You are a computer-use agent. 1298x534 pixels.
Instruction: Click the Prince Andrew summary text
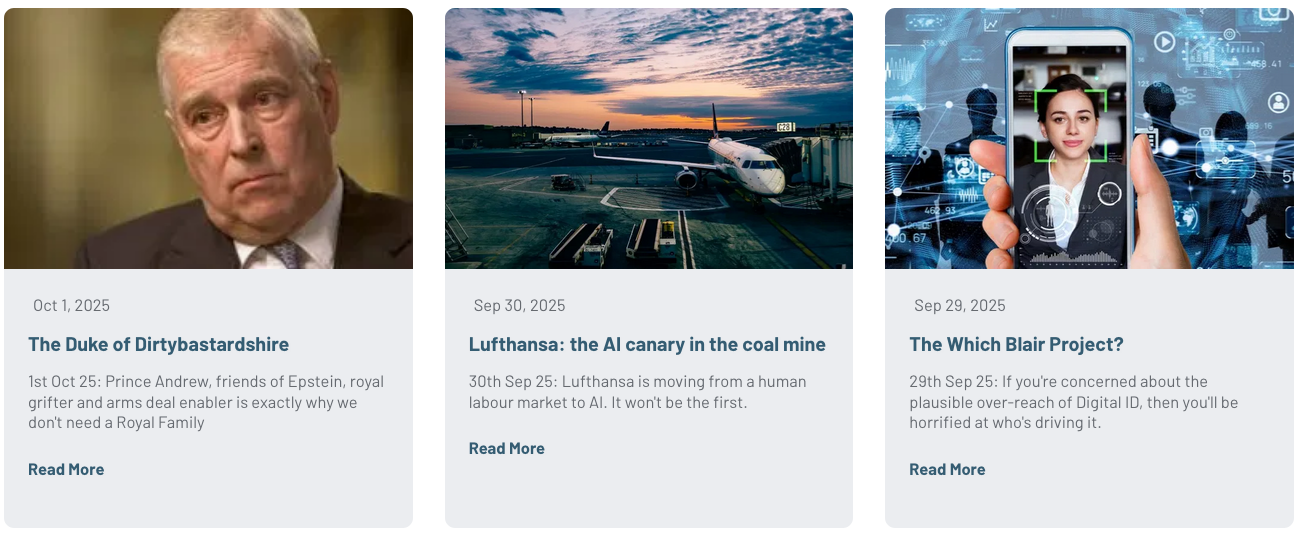click(x=206, y=402)
